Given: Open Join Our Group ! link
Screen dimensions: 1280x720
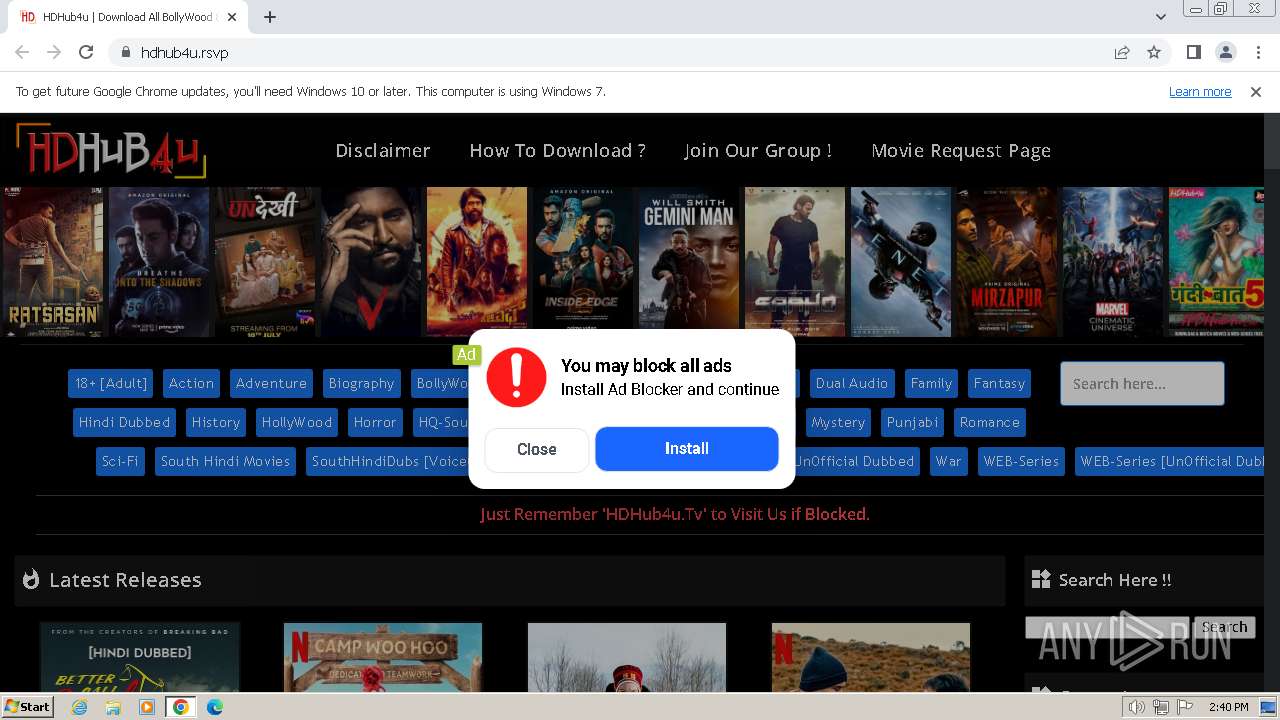Looking at the screenshot, I should 758,151.
